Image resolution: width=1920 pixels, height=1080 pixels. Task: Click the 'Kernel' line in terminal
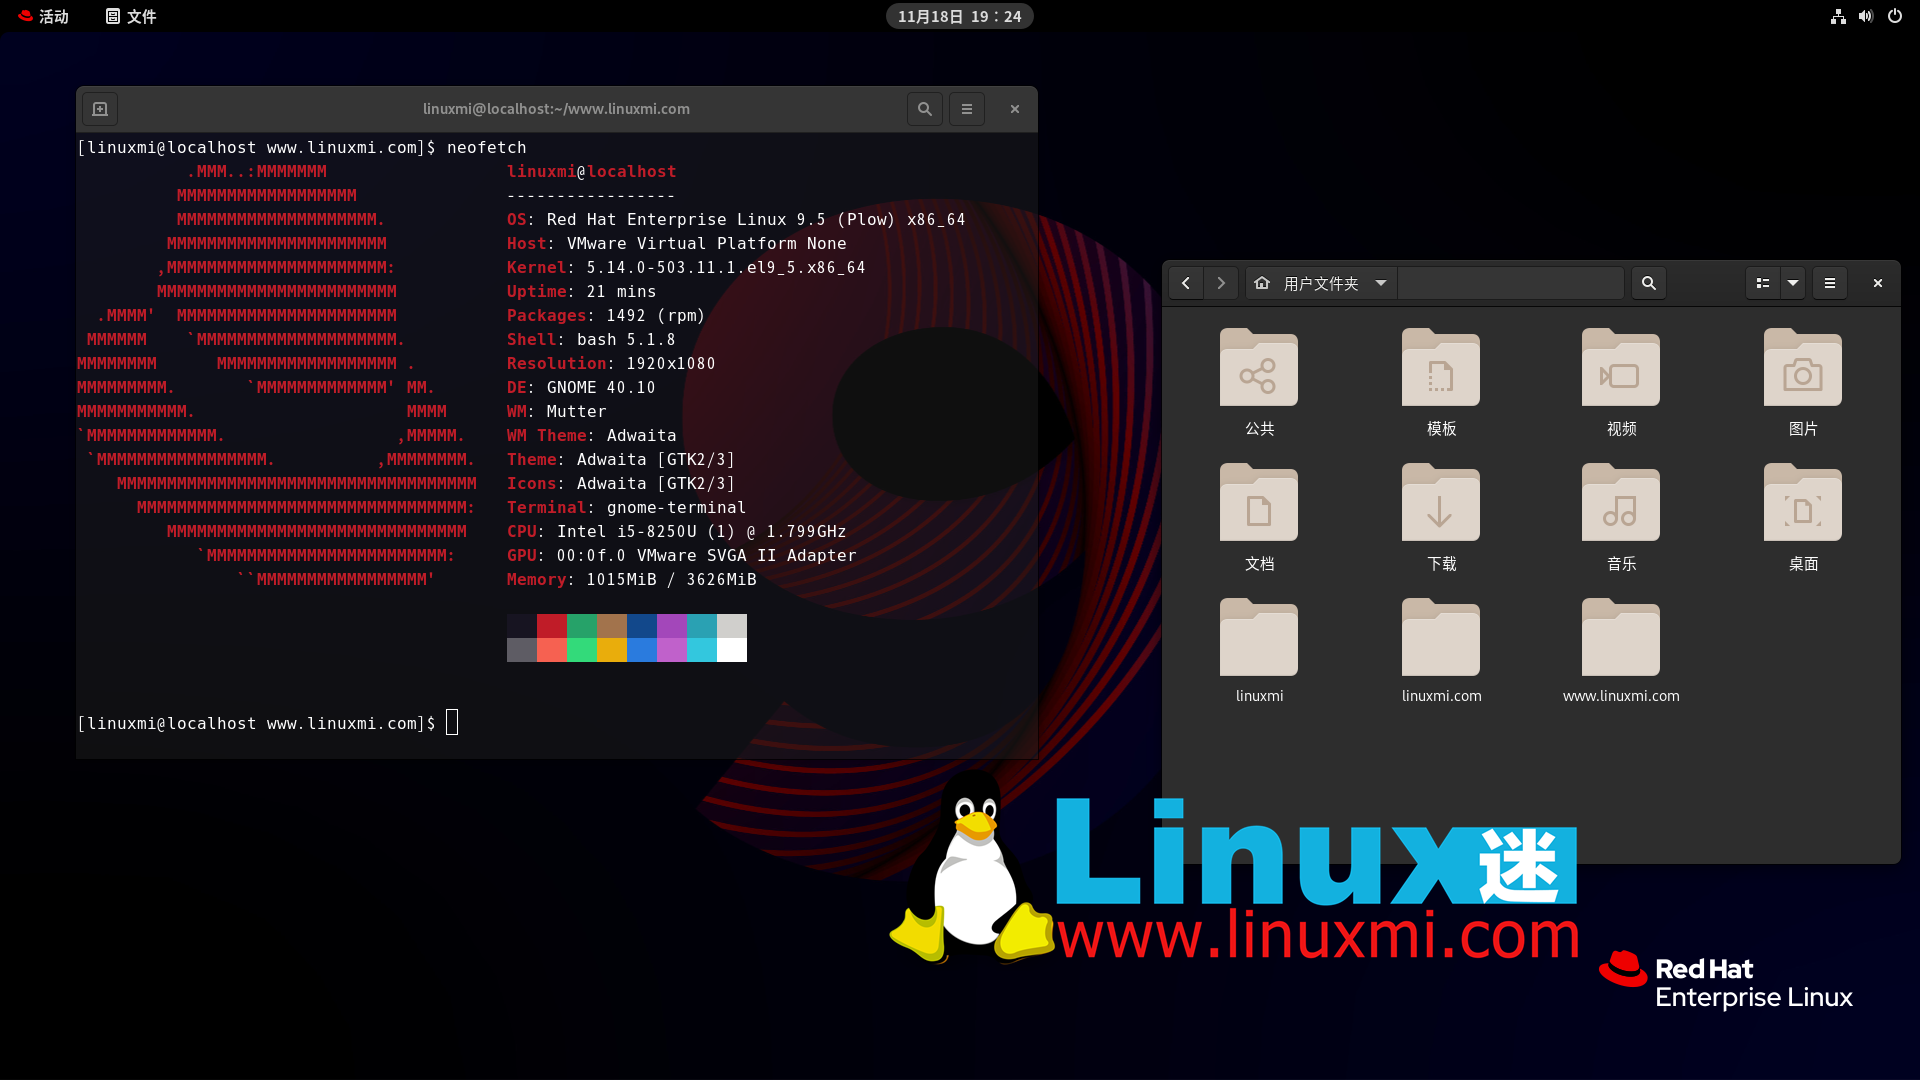[x=686, y=268]
